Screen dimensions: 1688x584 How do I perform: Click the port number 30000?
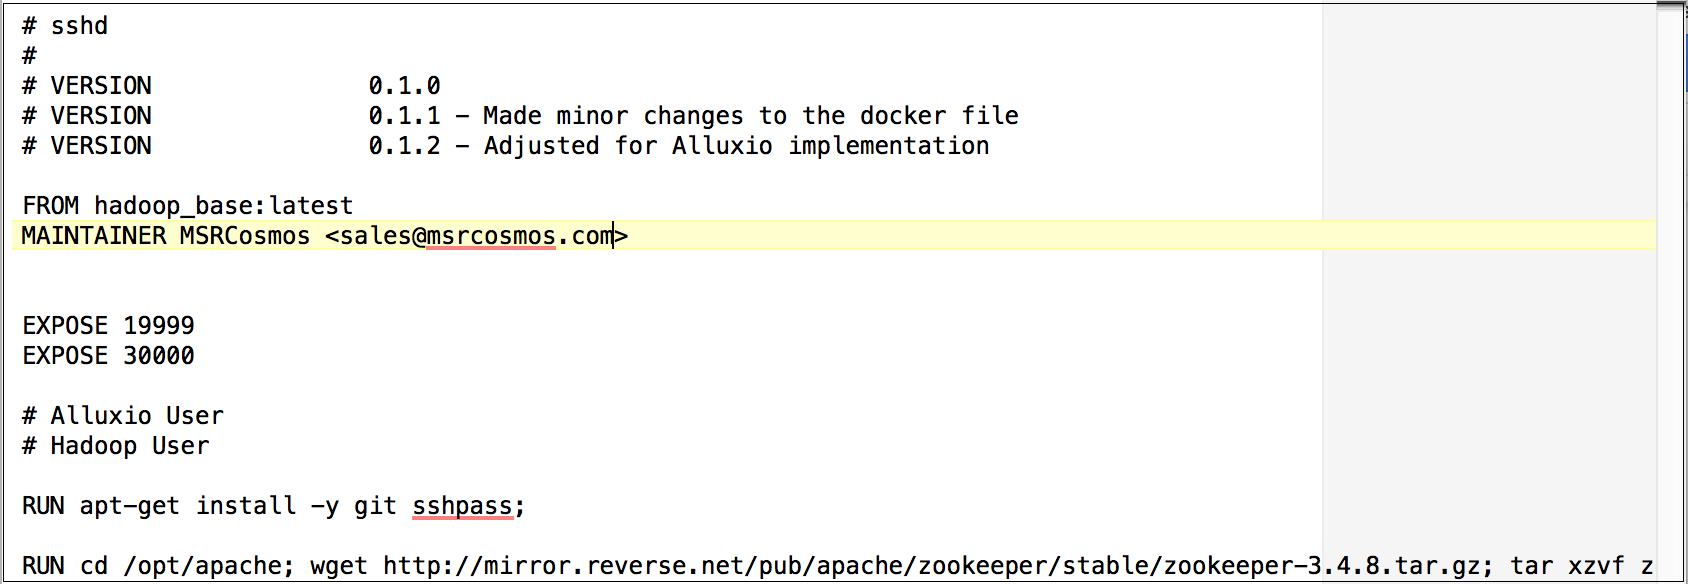(159, 356)
